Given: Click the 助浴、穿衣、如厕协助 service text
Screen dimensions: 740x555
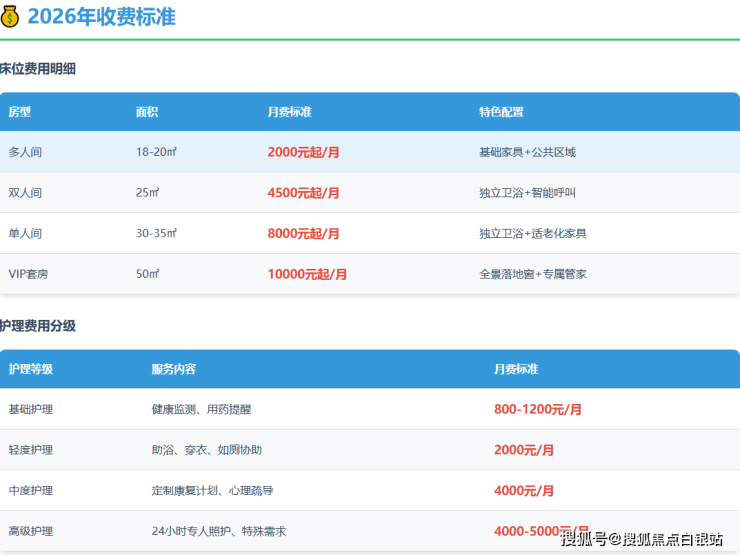Looking at the screenshot, I should [x=207, y=450].
